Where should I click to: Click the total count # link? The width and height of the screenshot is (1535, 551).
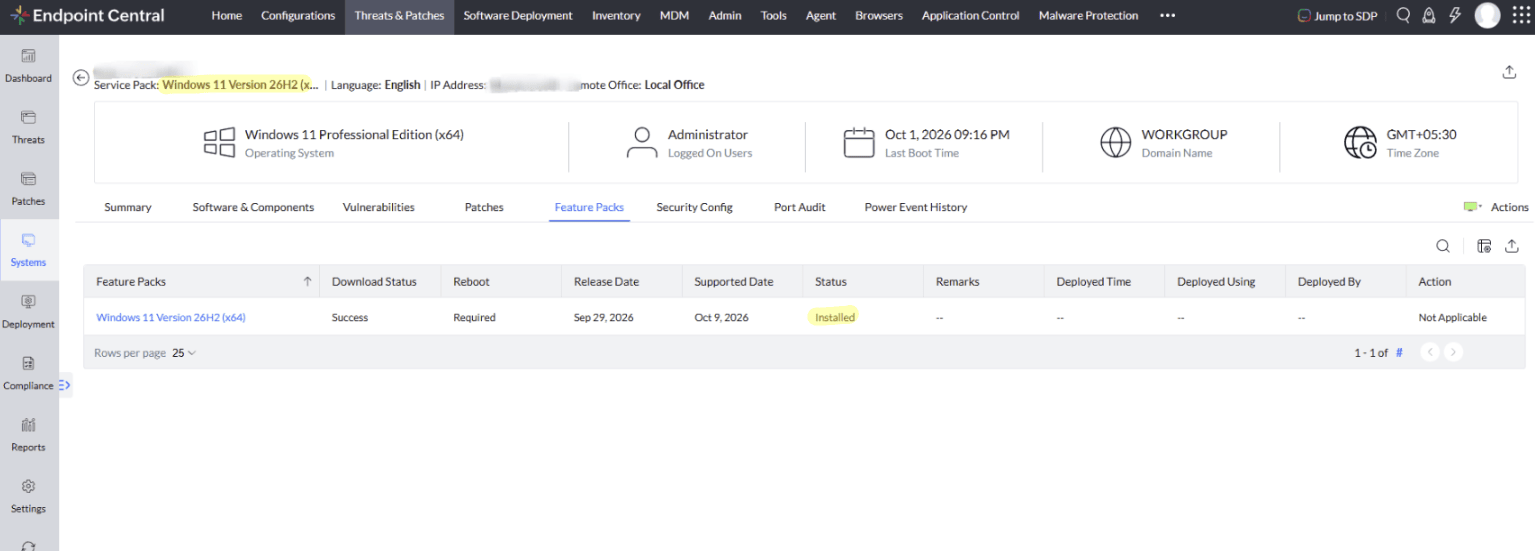(1399, 353)
